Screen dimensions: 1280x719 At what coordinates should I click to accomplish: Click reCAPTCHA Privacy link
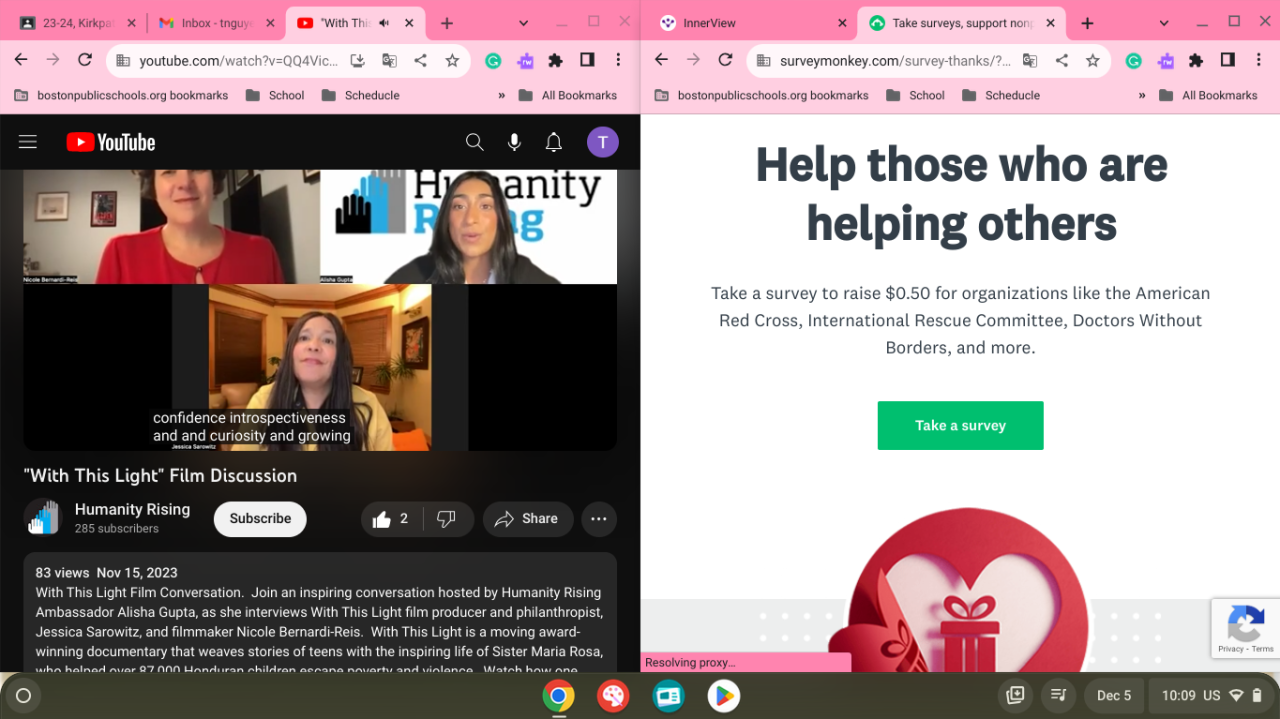(x=1230, y=649)
